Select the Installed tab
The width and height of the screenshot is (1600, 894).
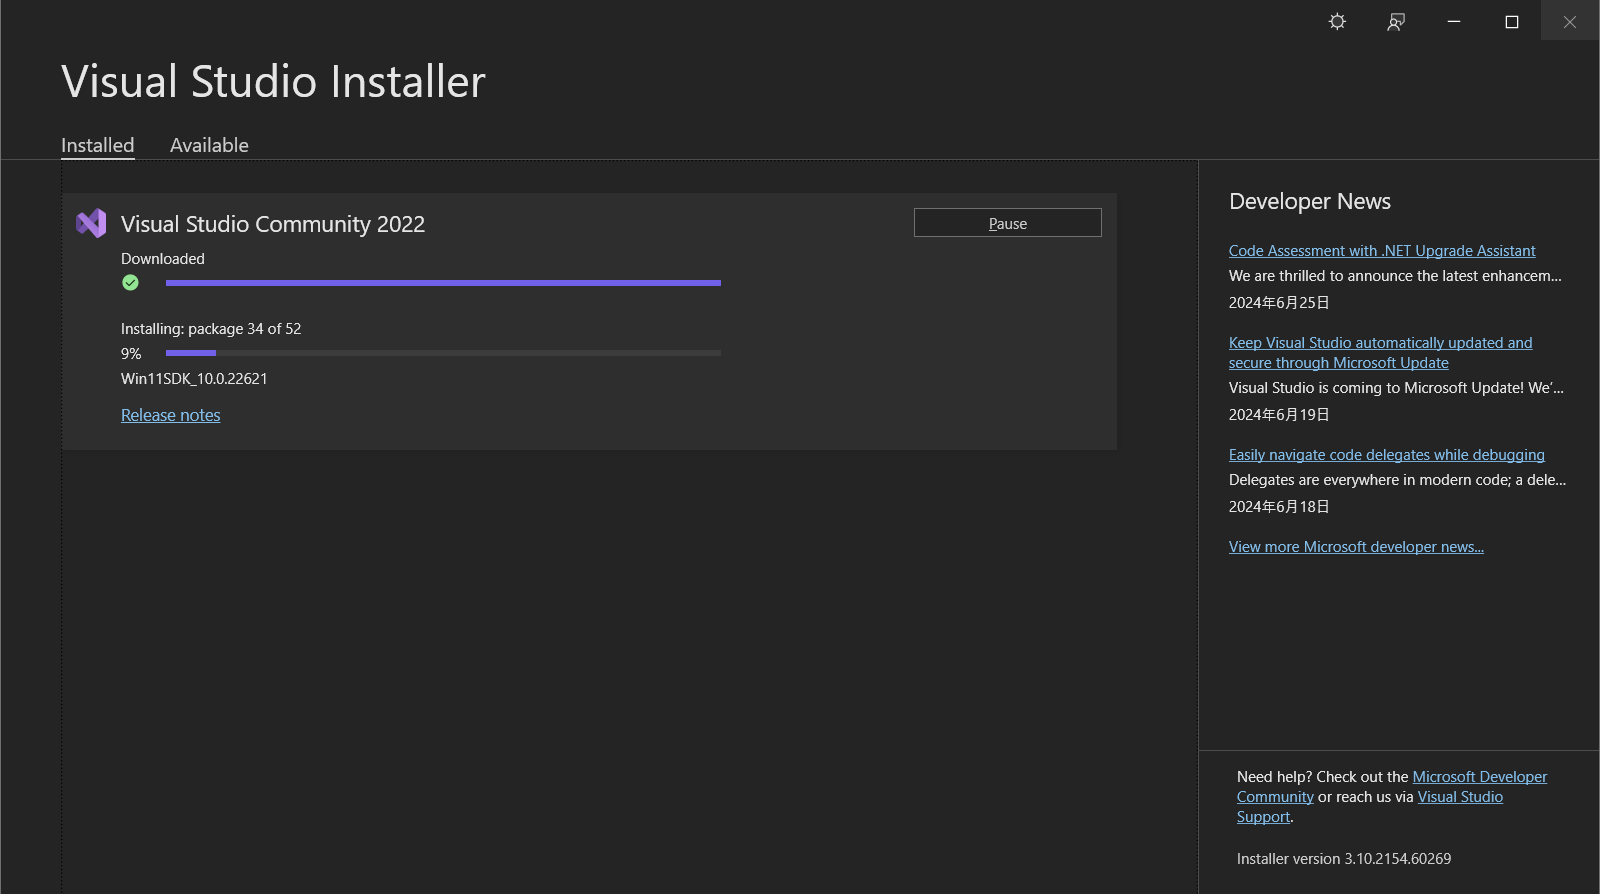[97, 145]
